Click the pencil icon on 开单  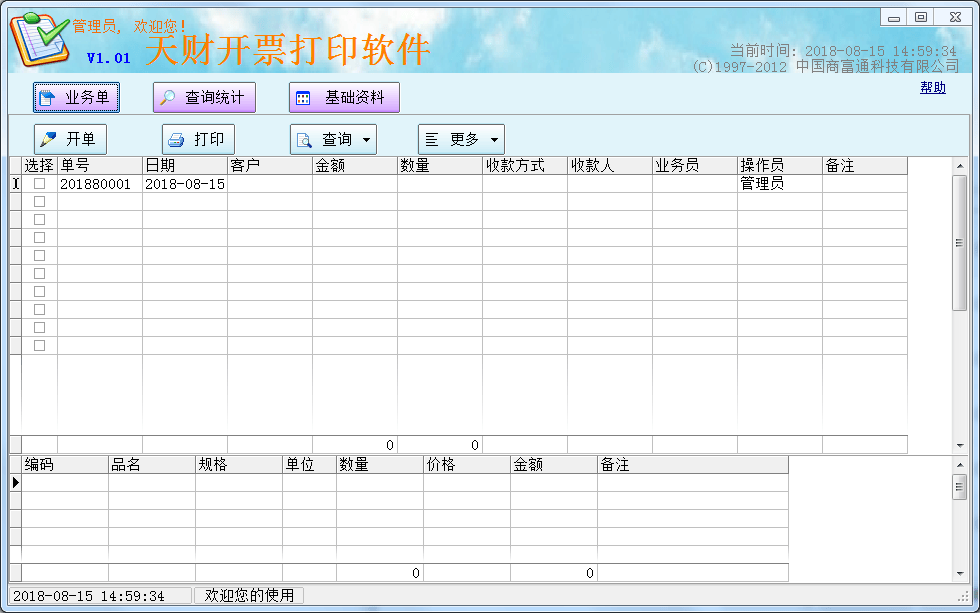click(49, 140)
